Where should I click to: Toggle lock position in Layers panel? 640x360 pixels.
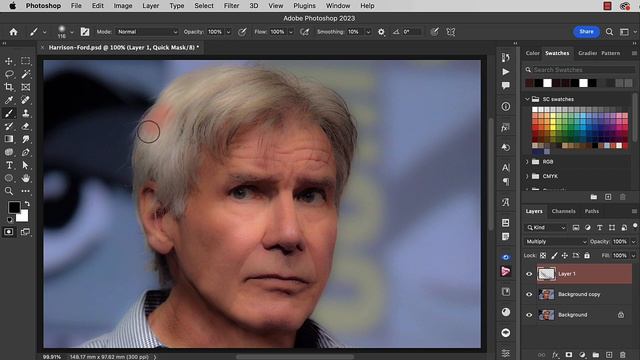[564, 256]
